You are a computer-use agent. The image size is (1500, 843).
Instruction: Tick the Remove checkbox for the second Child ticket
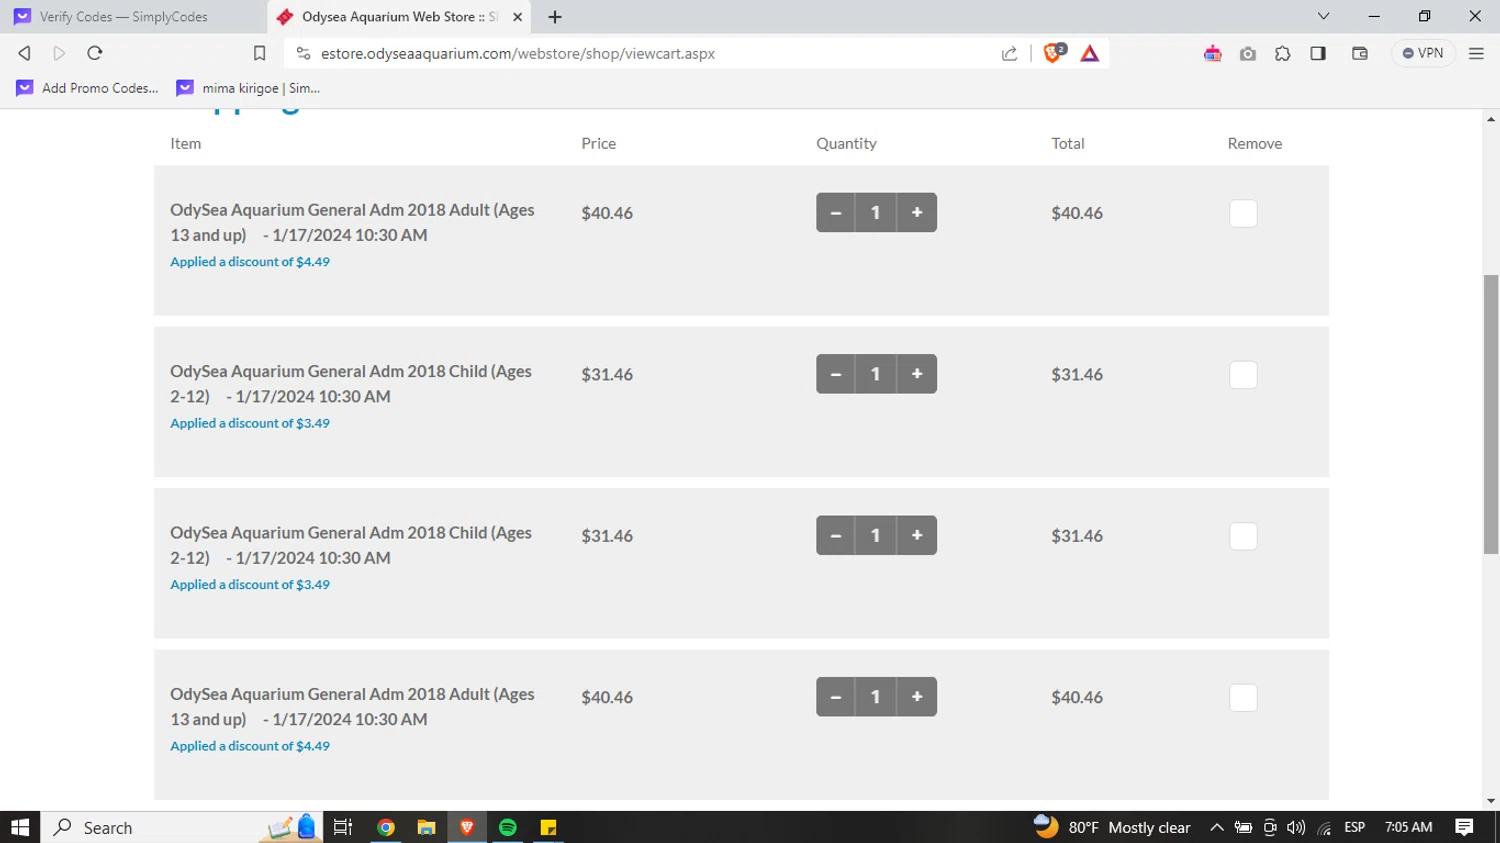[1243, 536]
